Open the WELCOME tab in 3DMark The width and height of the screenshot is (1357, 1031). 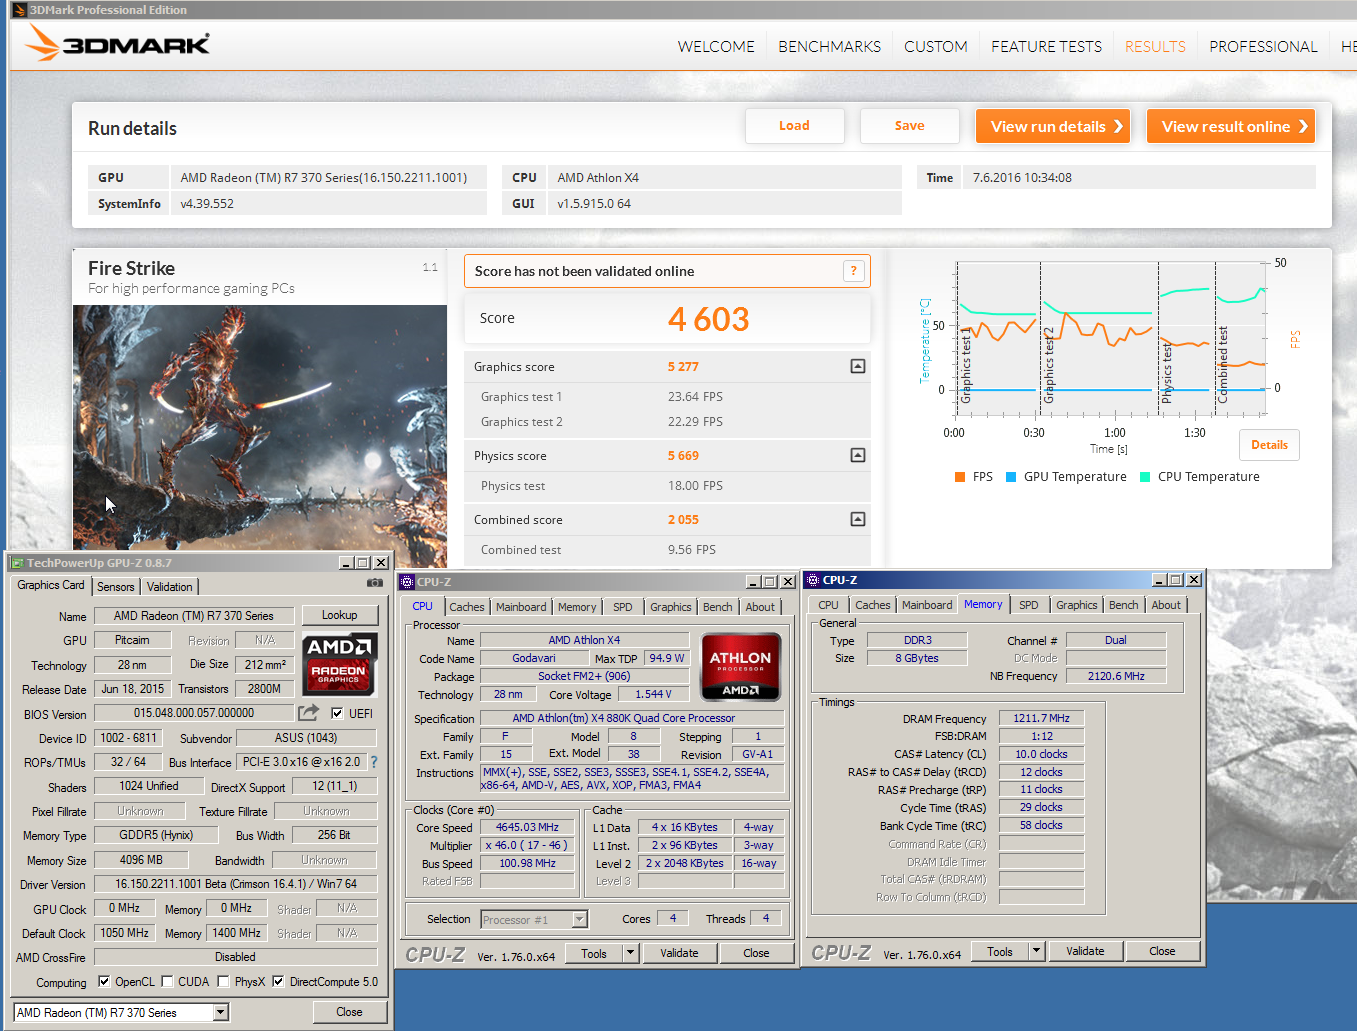716,47
